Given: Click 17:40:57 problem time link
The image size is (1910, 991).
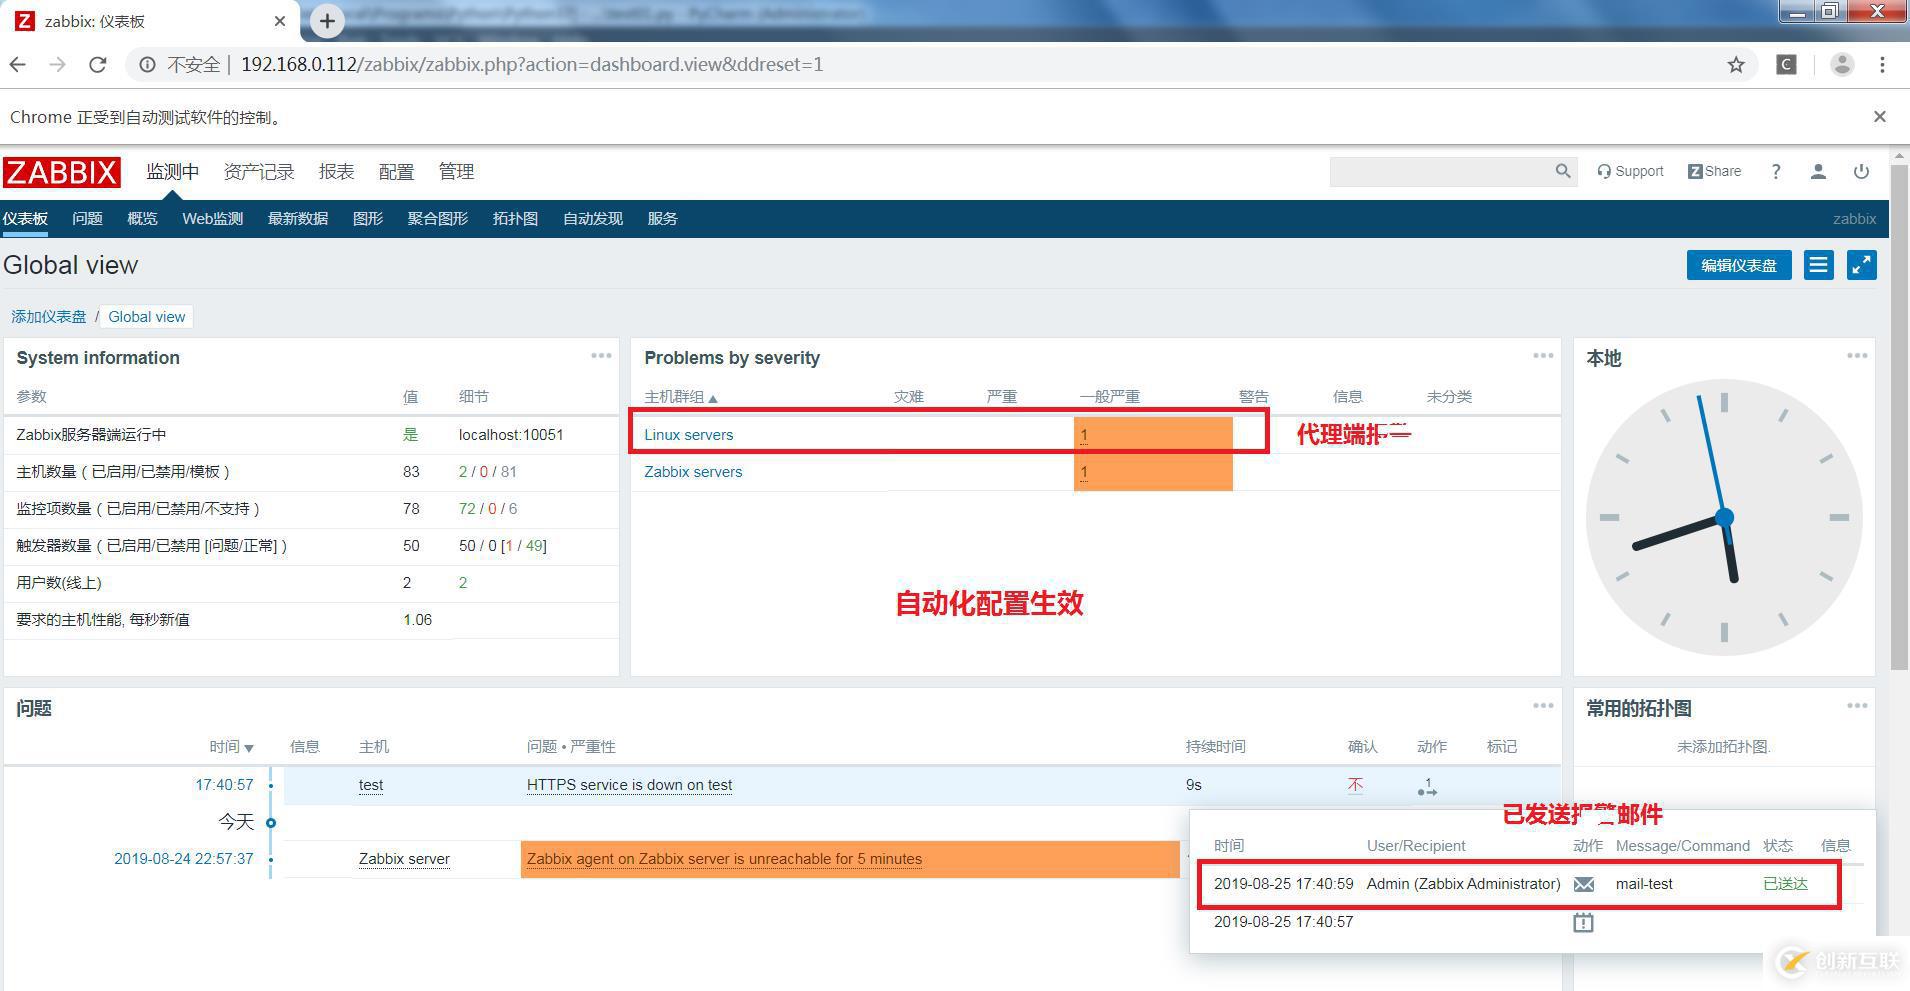Looking at the screenshot, I should click(x=224, y=785).
